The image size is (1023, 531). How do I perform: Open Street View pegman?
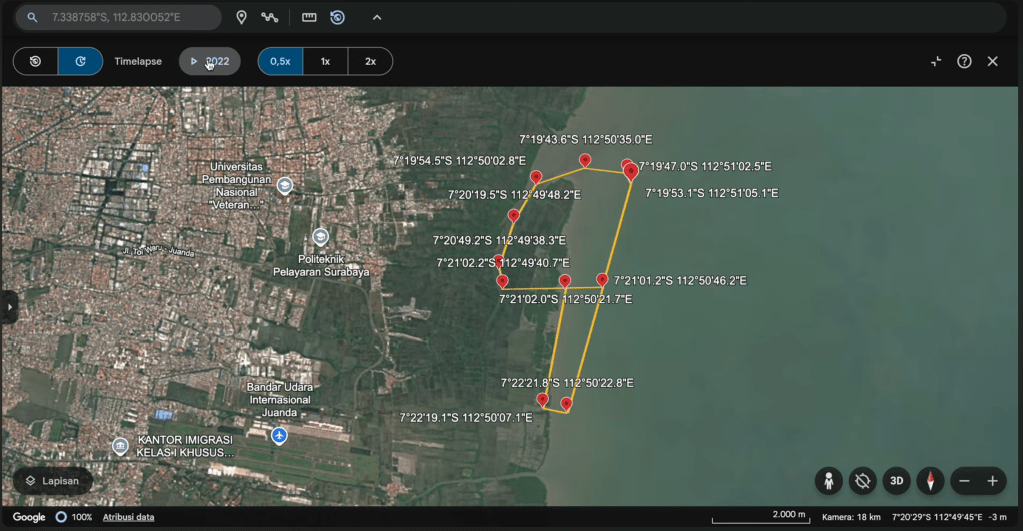click(829, 481)
